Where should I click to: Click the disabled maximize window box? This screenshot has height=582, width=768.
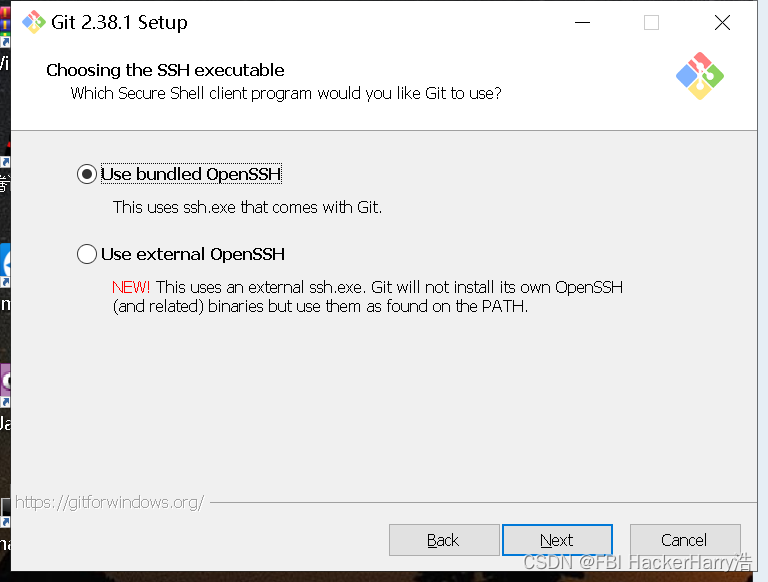[651, 23]
